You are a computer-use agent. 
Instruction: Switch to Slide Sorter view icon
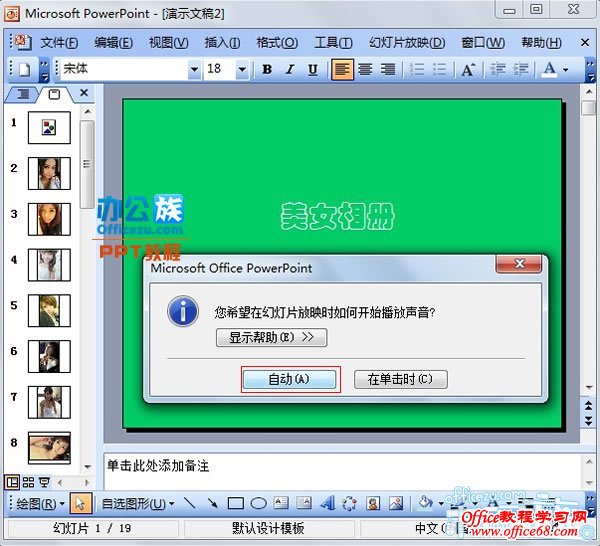(28, 482)
